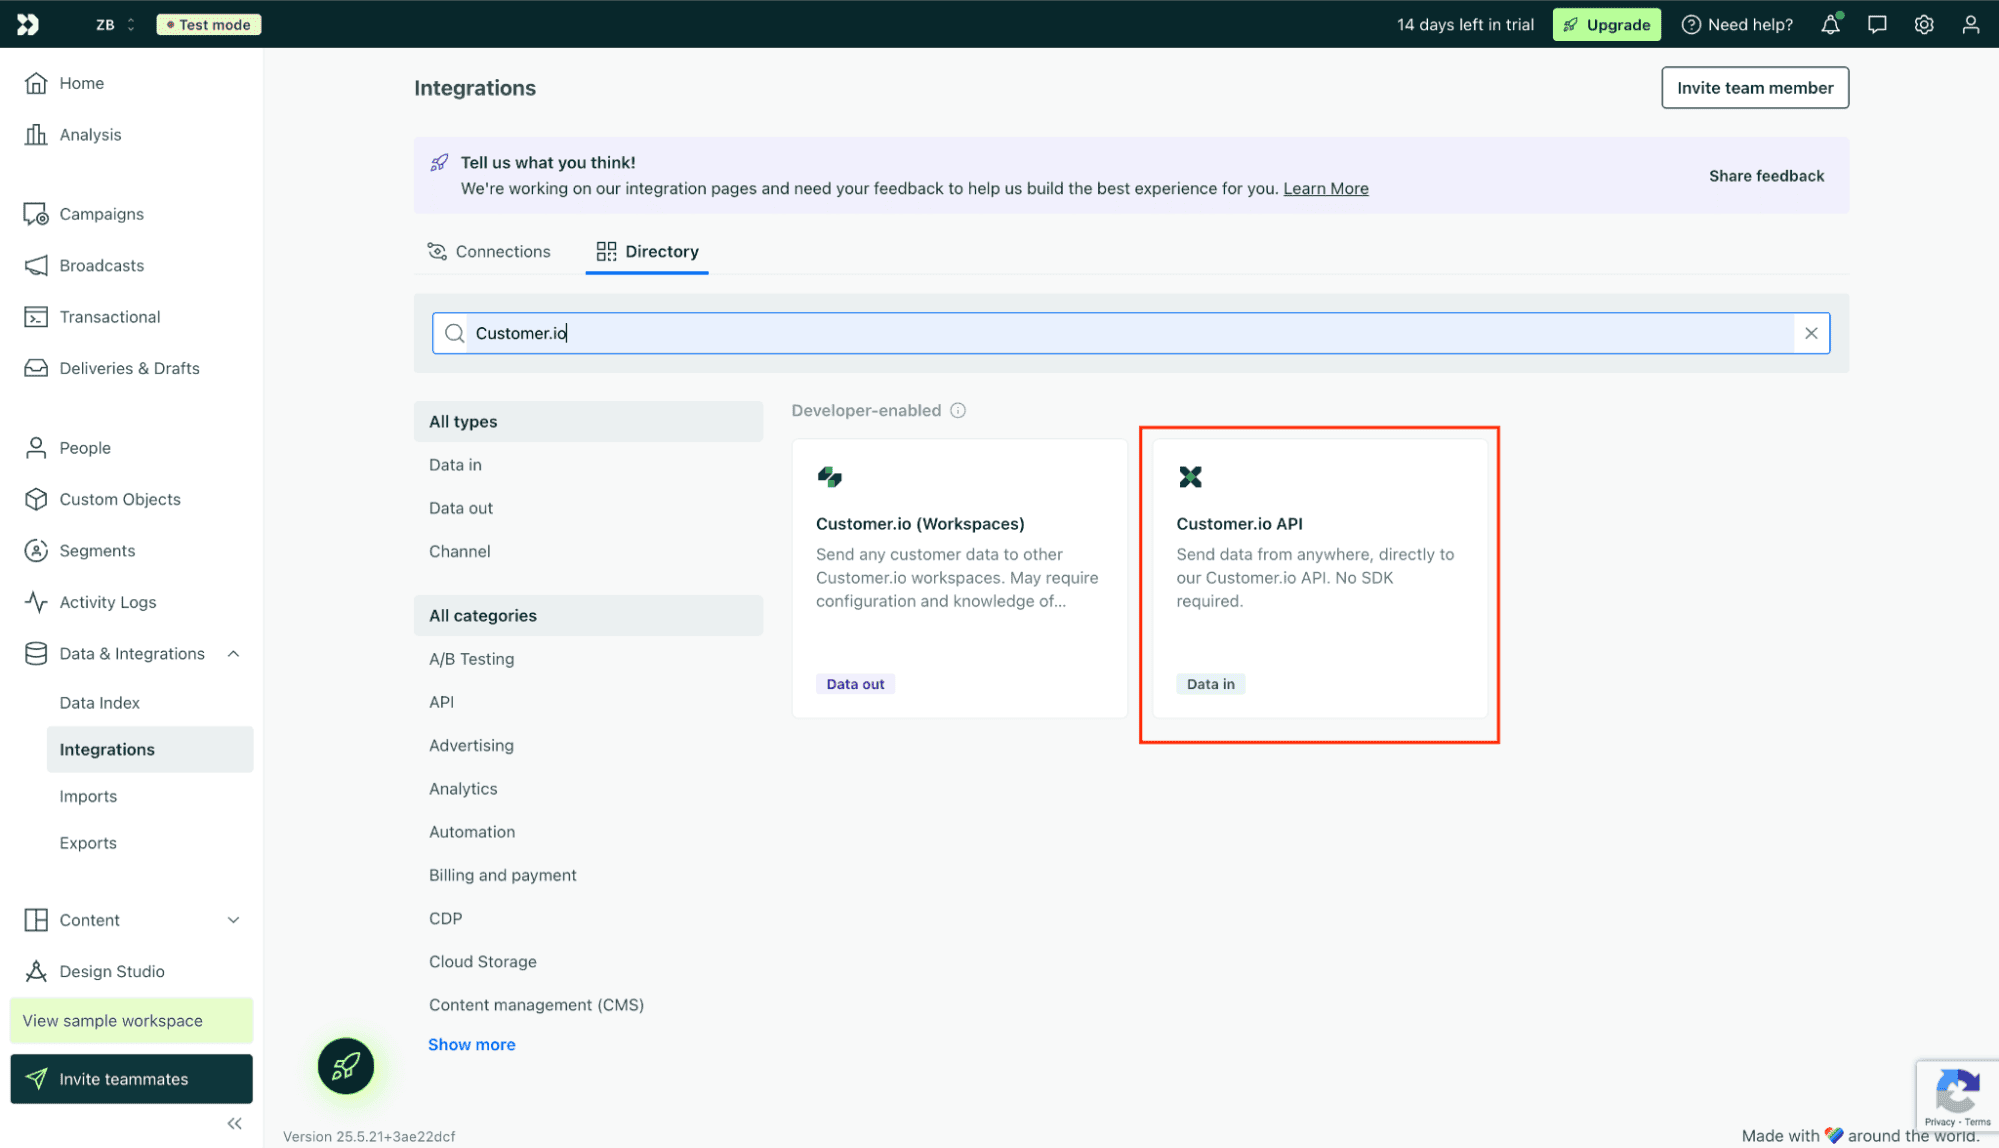This screenshot has height=1148, width=1999.
Task: Click the Learn More link
Action: 1326,188
